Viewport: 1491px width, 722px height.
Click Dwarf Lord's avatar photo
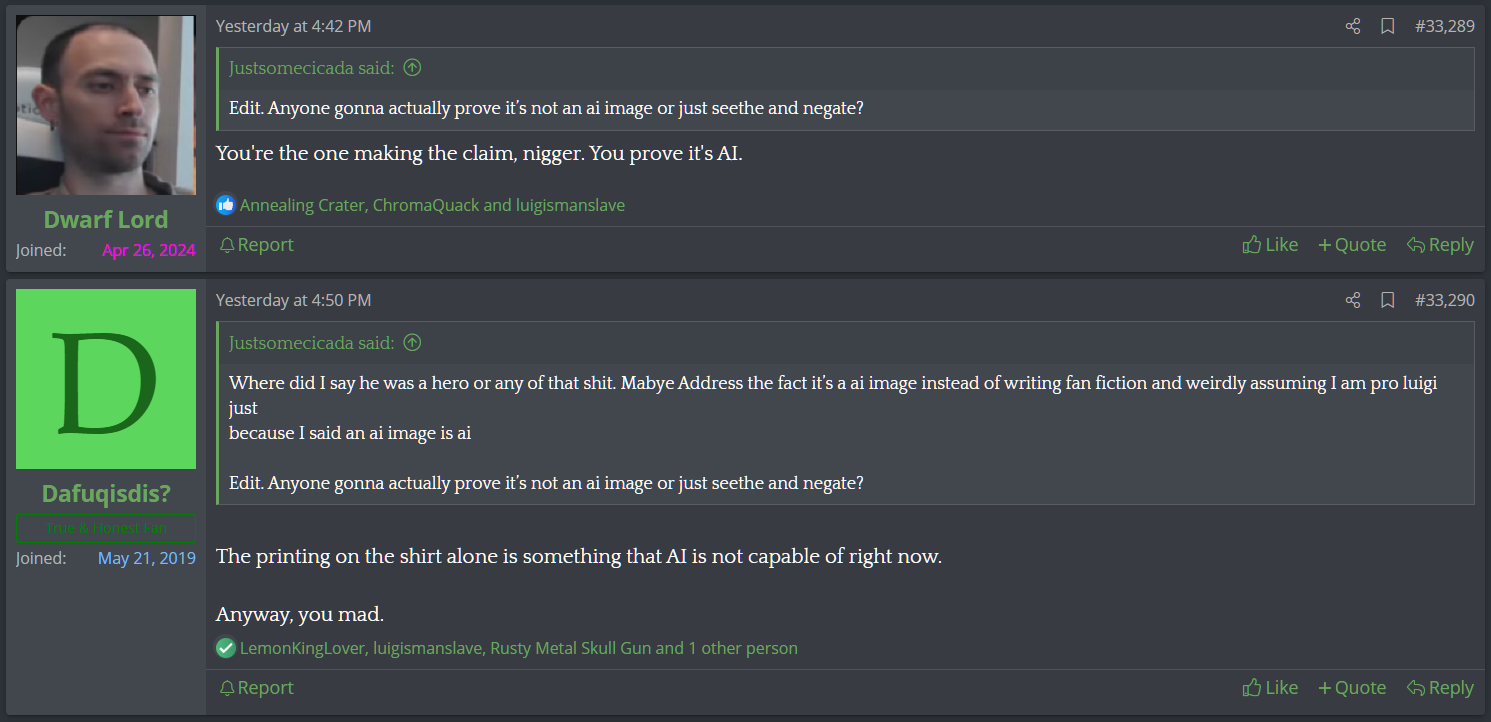[x=106, y=105]
